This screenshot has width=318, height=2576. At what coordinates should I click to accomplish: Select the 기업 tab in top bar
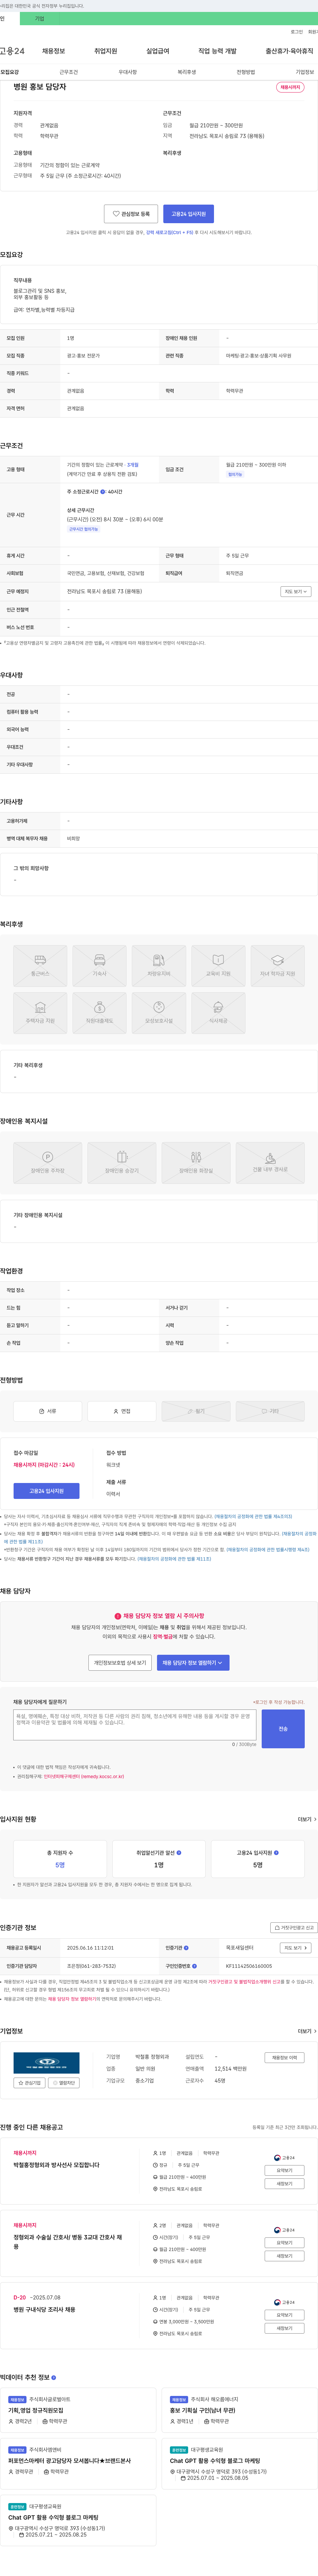pyautogui.click(x=40, y=19)
